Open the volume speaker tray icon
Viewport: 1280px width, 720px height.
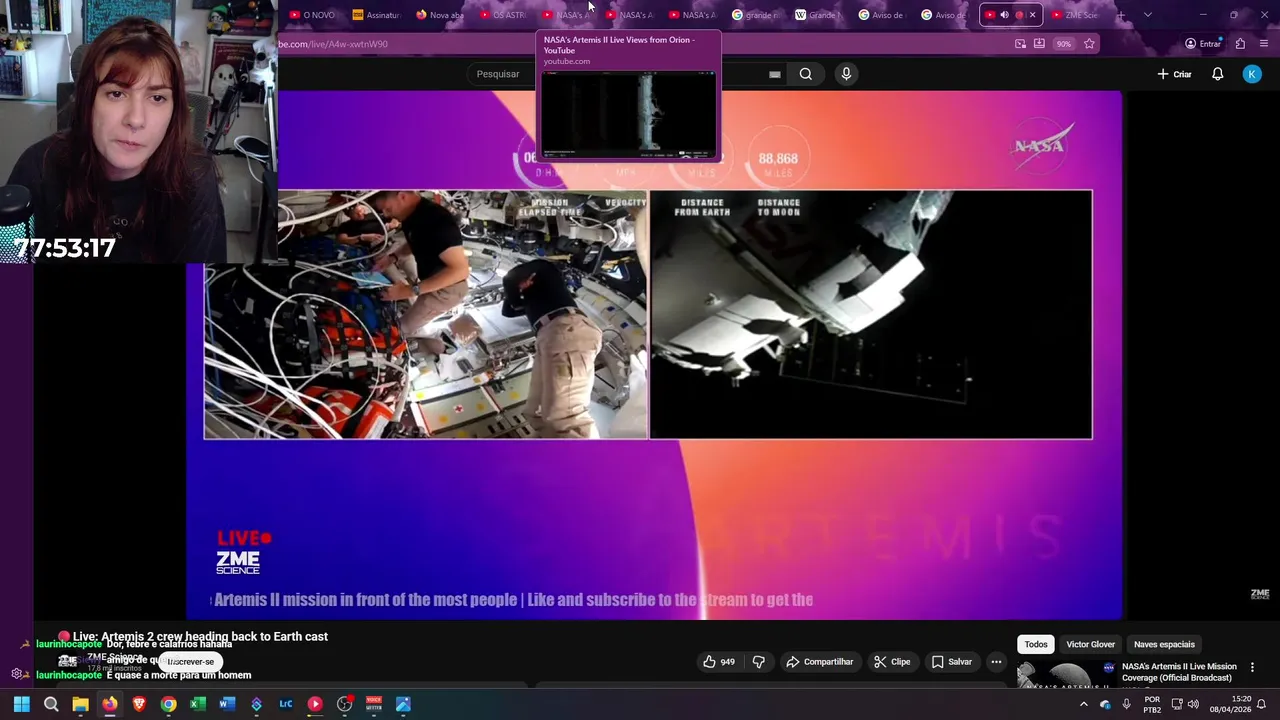pyautogui.click(x=1193, y=704)
